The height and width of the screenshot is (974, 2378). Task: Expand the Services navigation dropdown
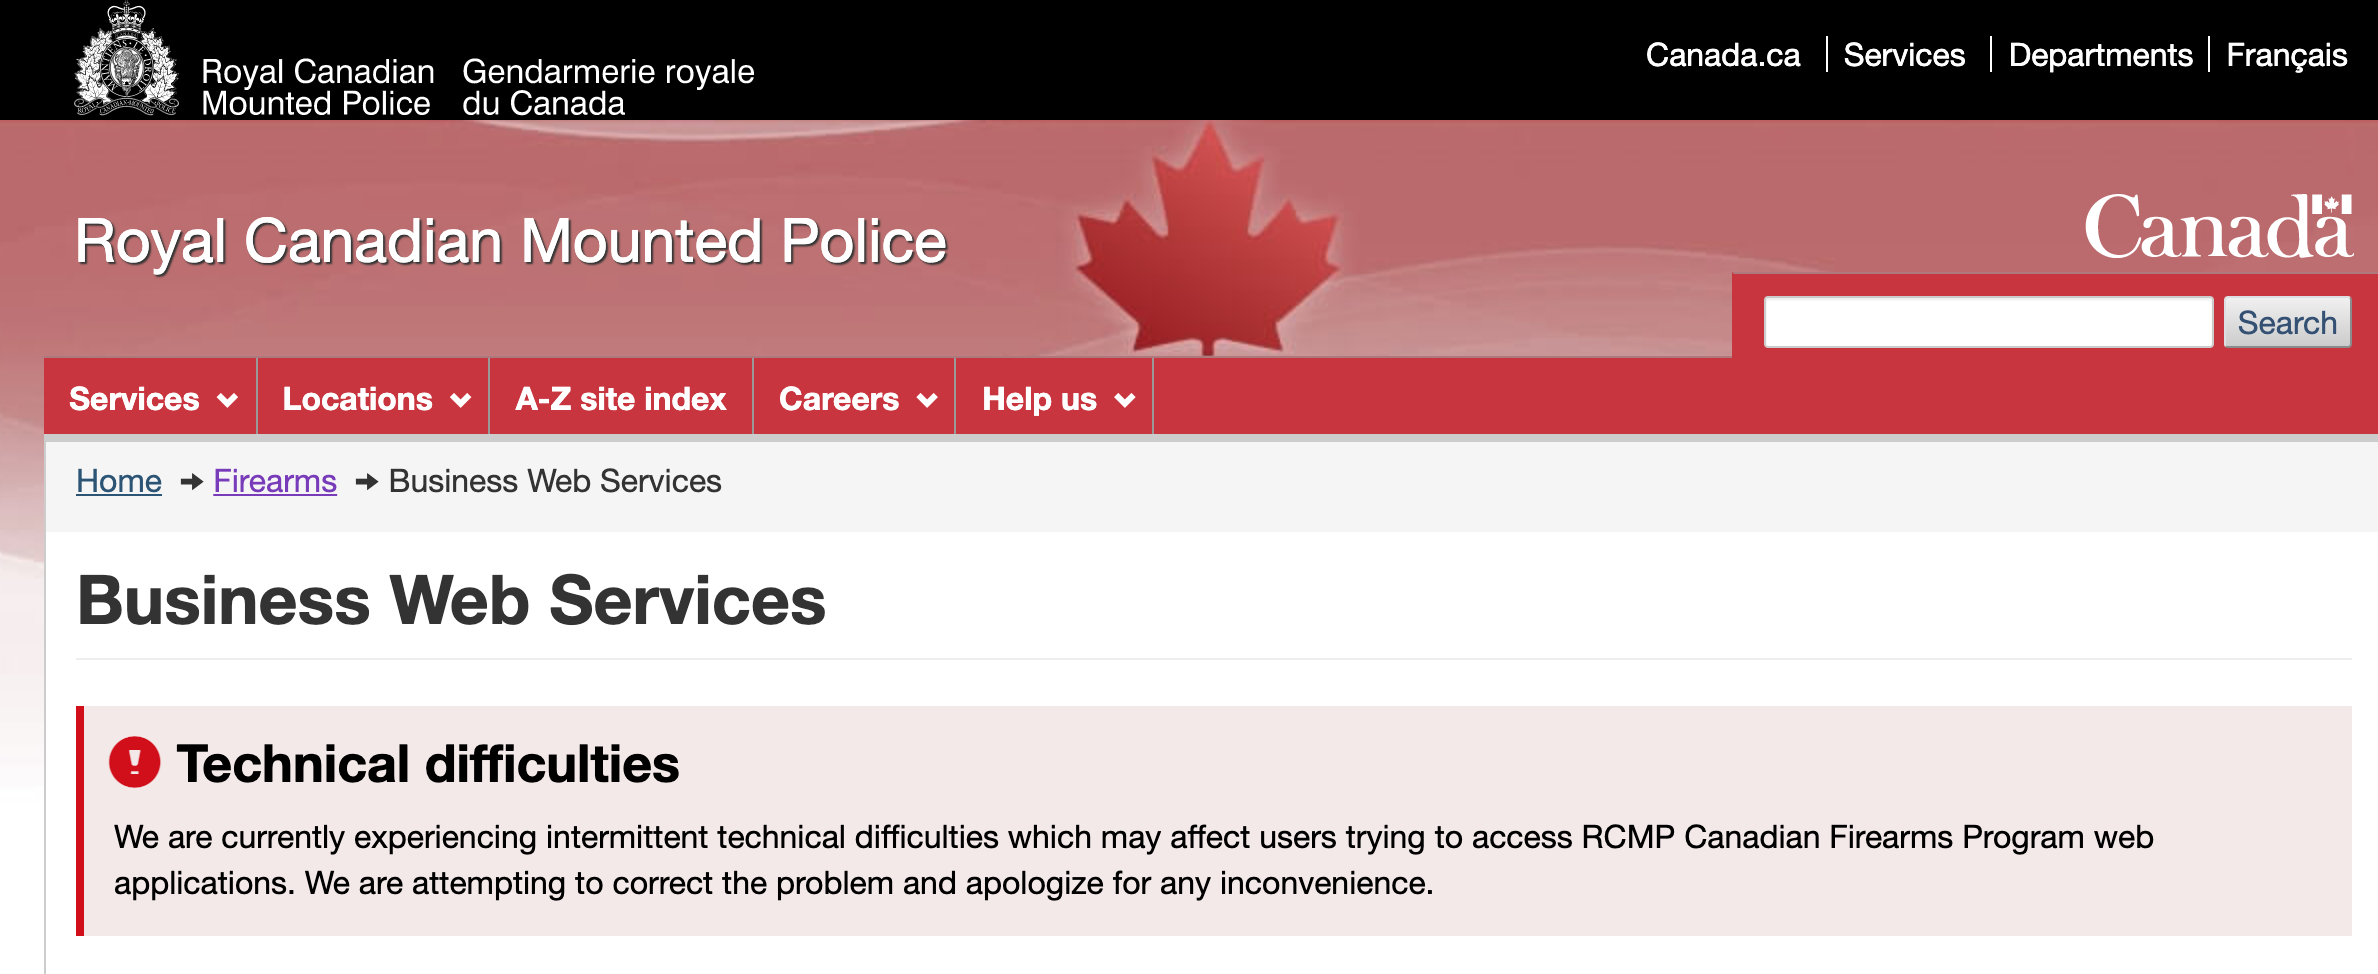tap(151, 398)
